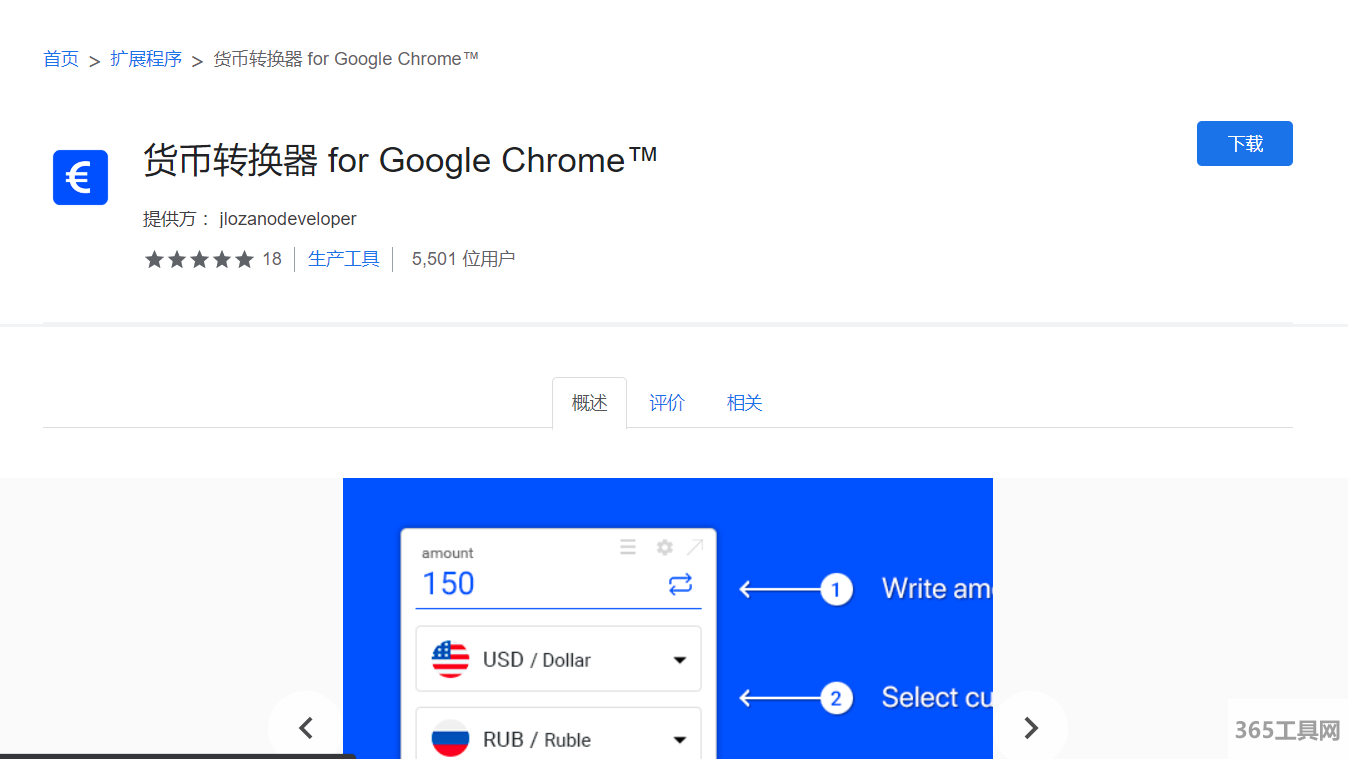1348x759 pixels.
Task: Open the 扩展程序 breadcrumb link
Action: (x=146, y=59)
